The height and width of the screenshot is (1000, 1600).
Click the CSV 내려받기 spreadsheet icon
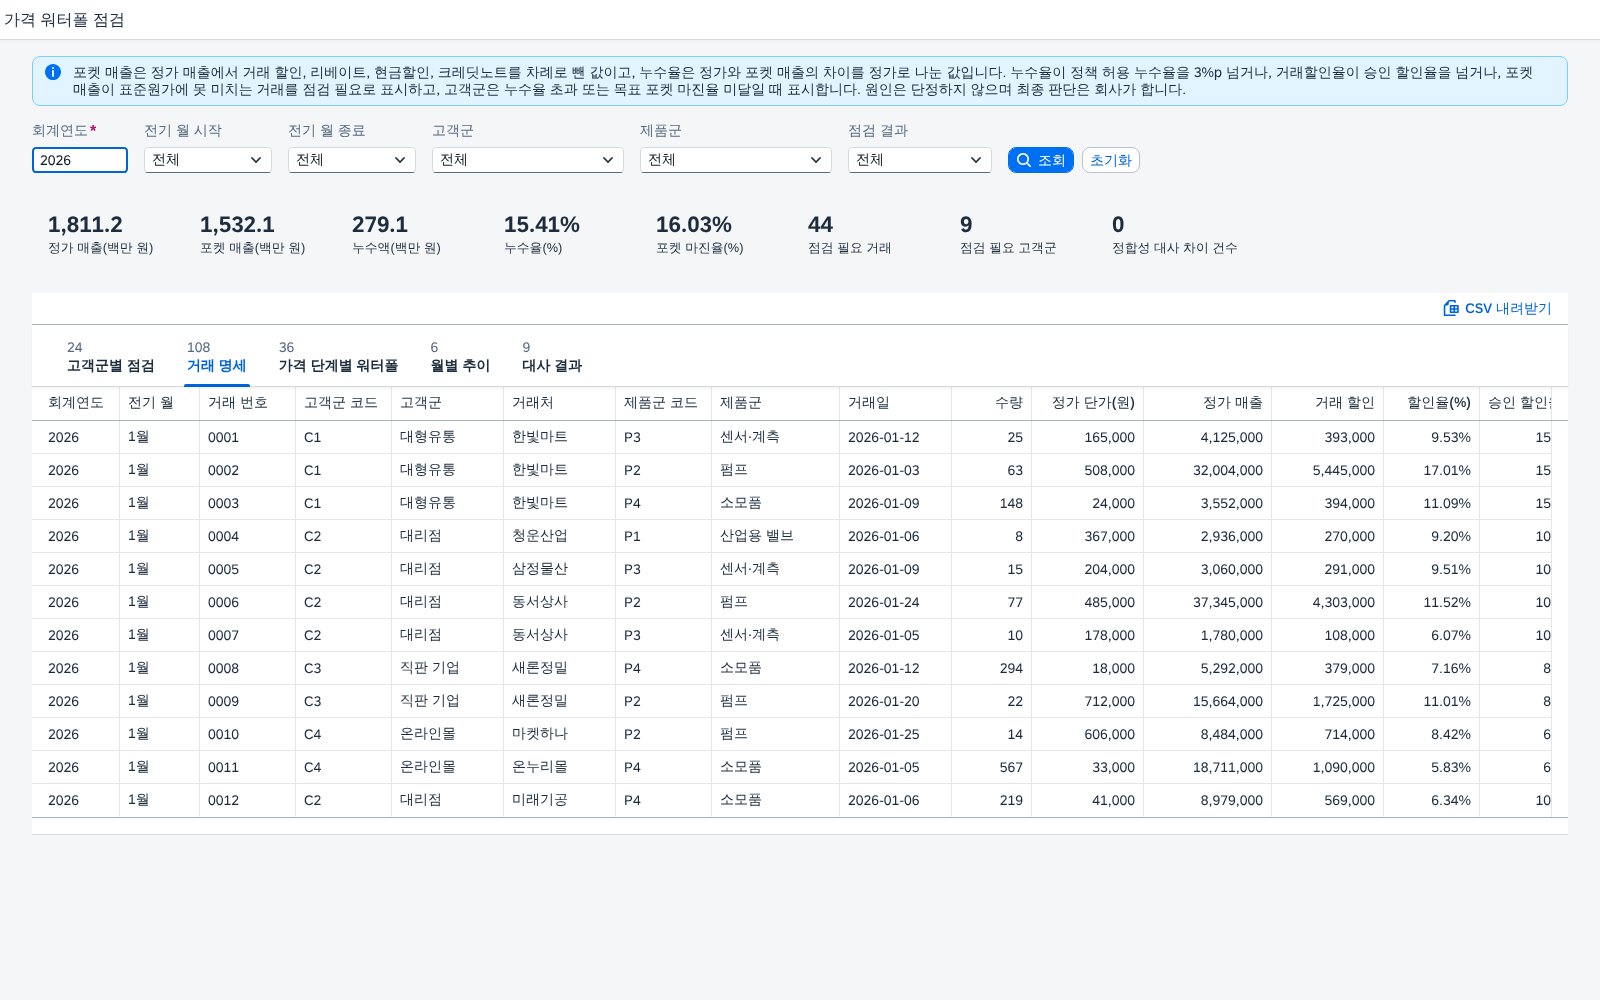point(1451,308)
